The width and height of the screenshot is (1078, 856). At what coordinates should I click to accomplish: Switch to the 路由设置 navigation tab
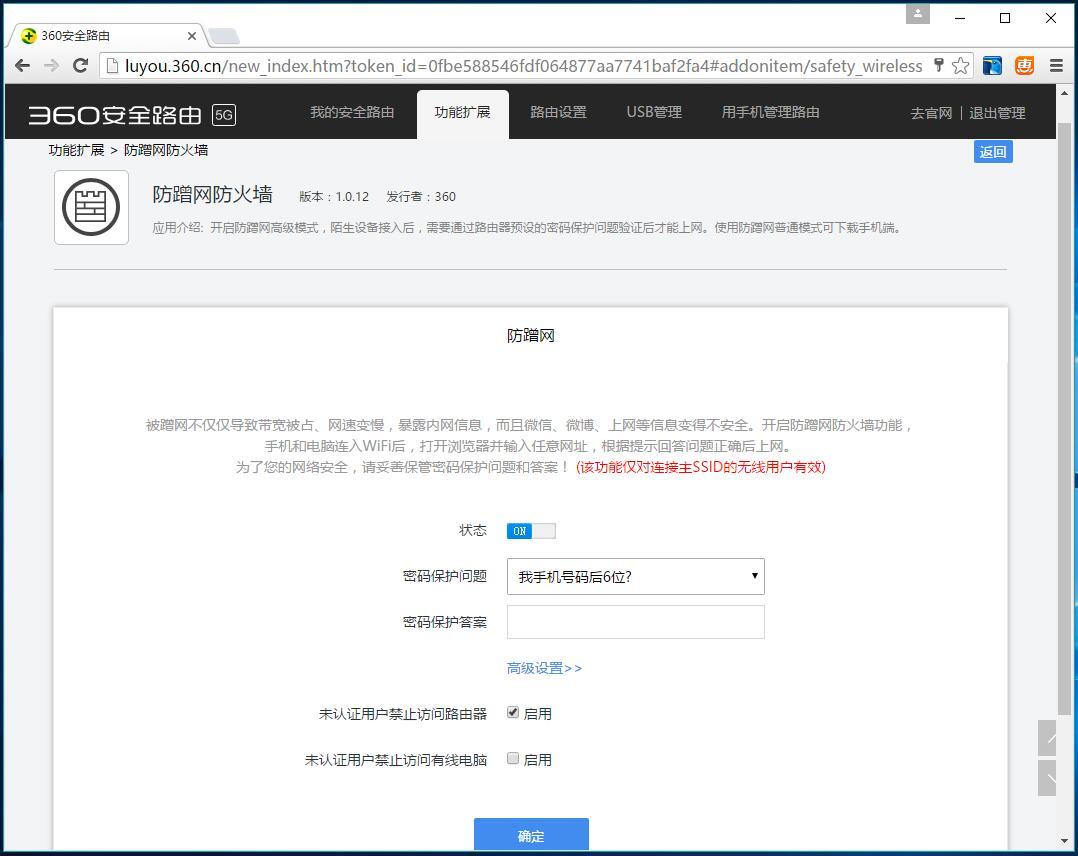[x=558, y=112]
